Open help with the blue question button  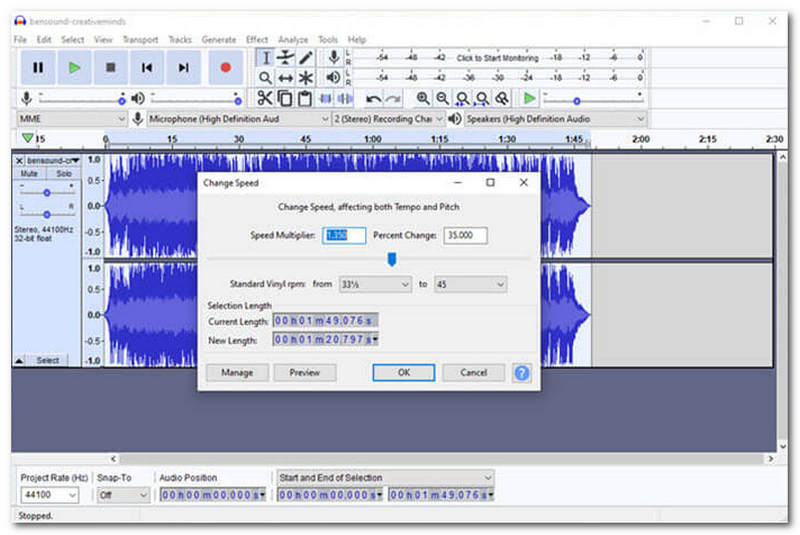pyautogui.click(x=521, y=373)
